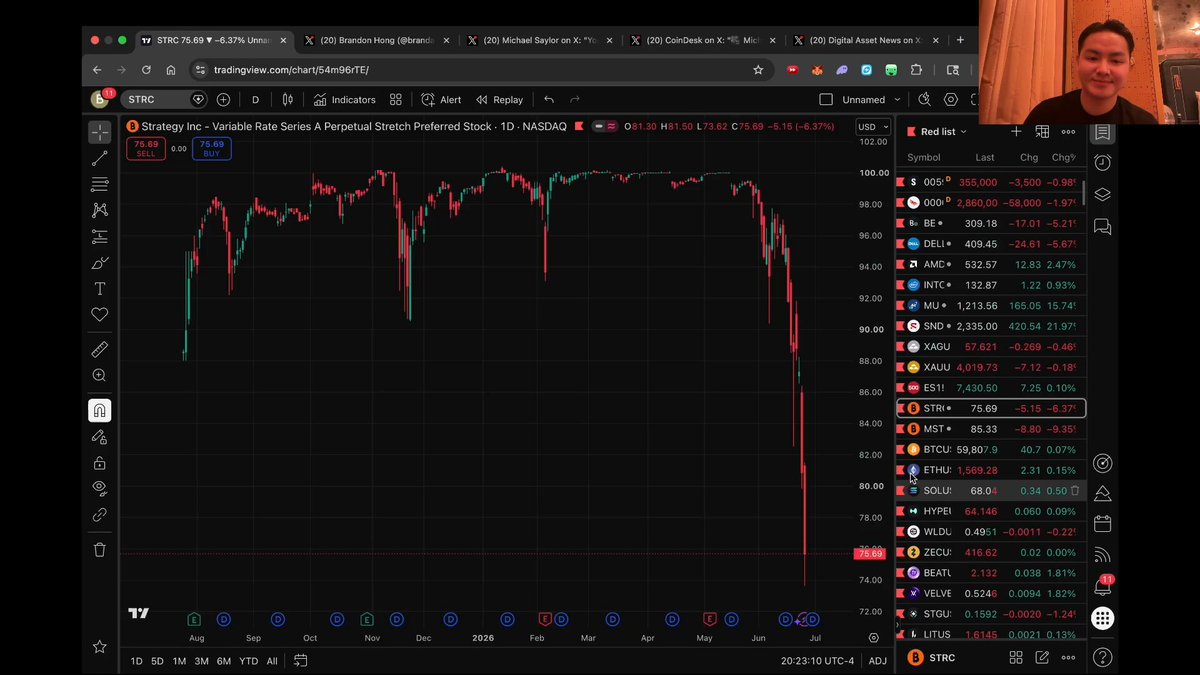The image size is (1200, 675).
Task: Open the Fibonacci retracement tools
Action: (99, 184)
